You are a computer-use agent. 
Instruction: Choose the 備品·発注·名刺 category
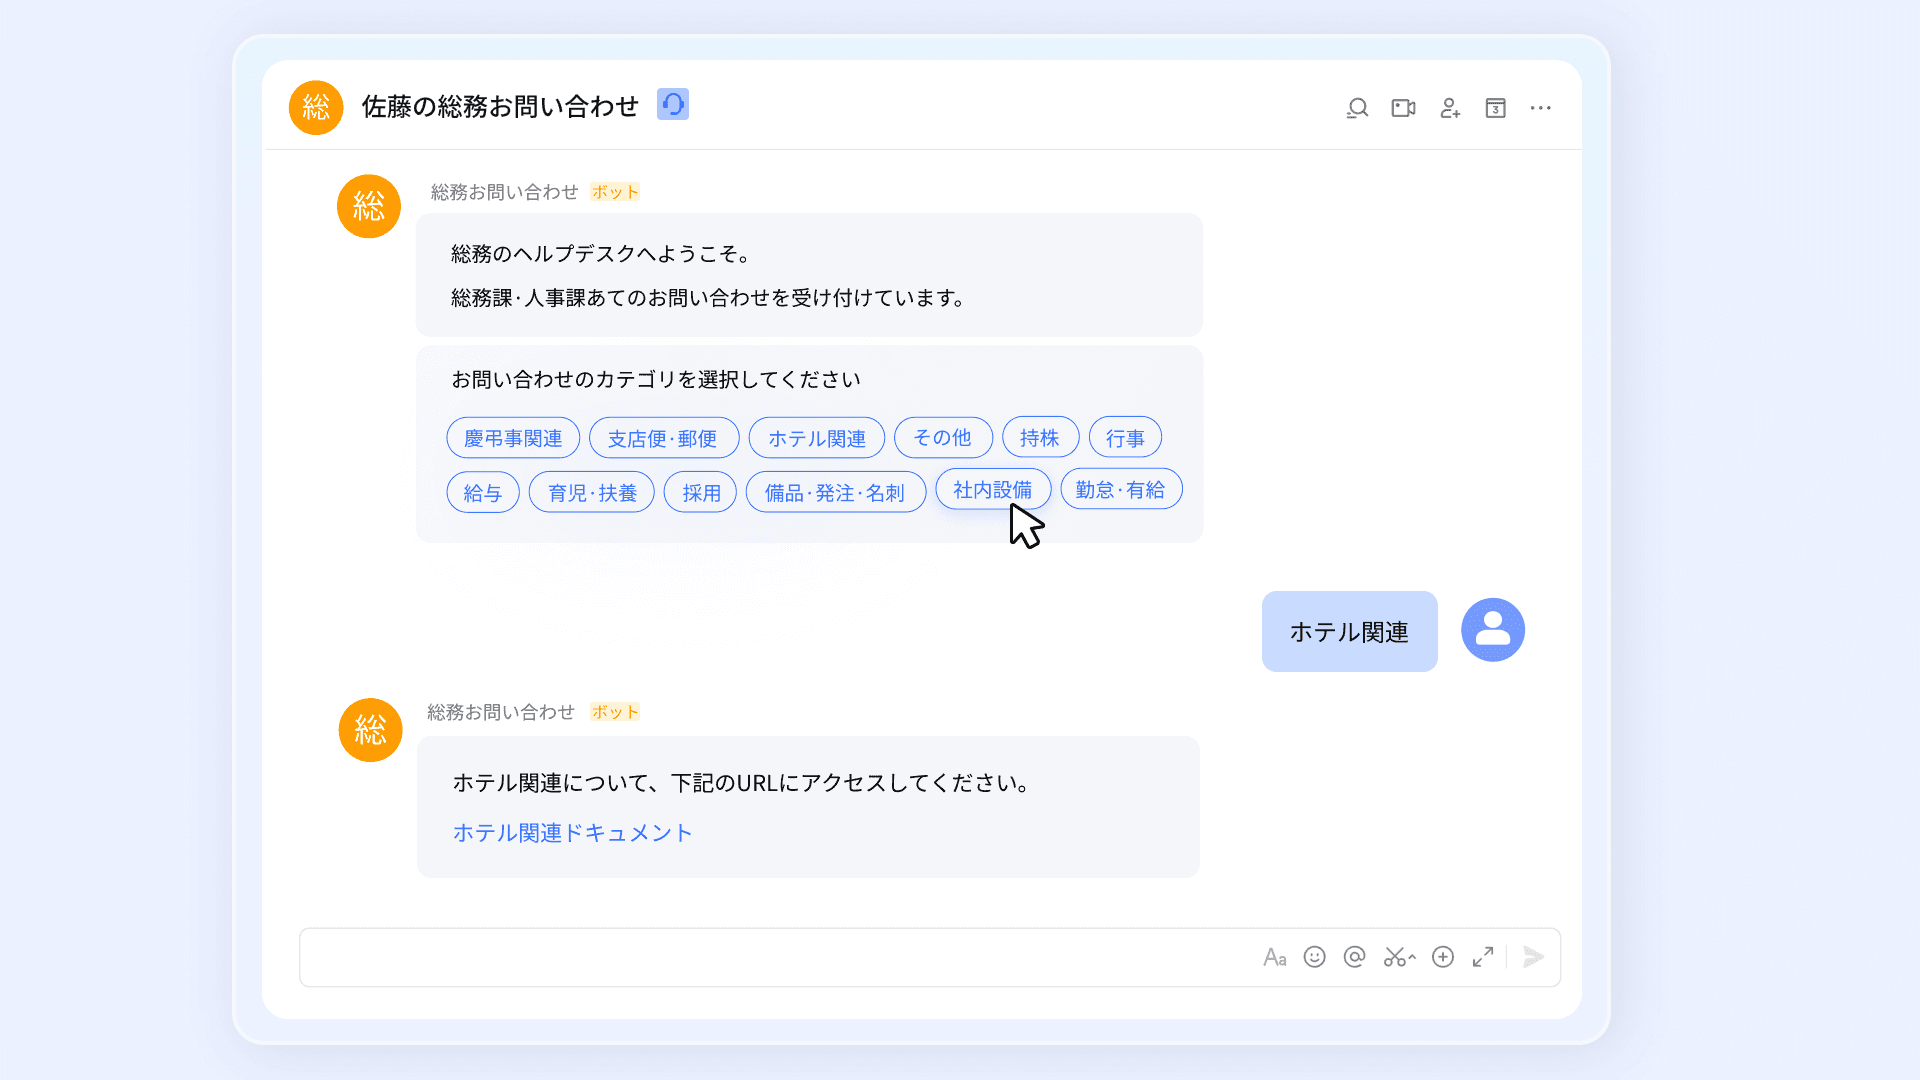pos(835,493)
